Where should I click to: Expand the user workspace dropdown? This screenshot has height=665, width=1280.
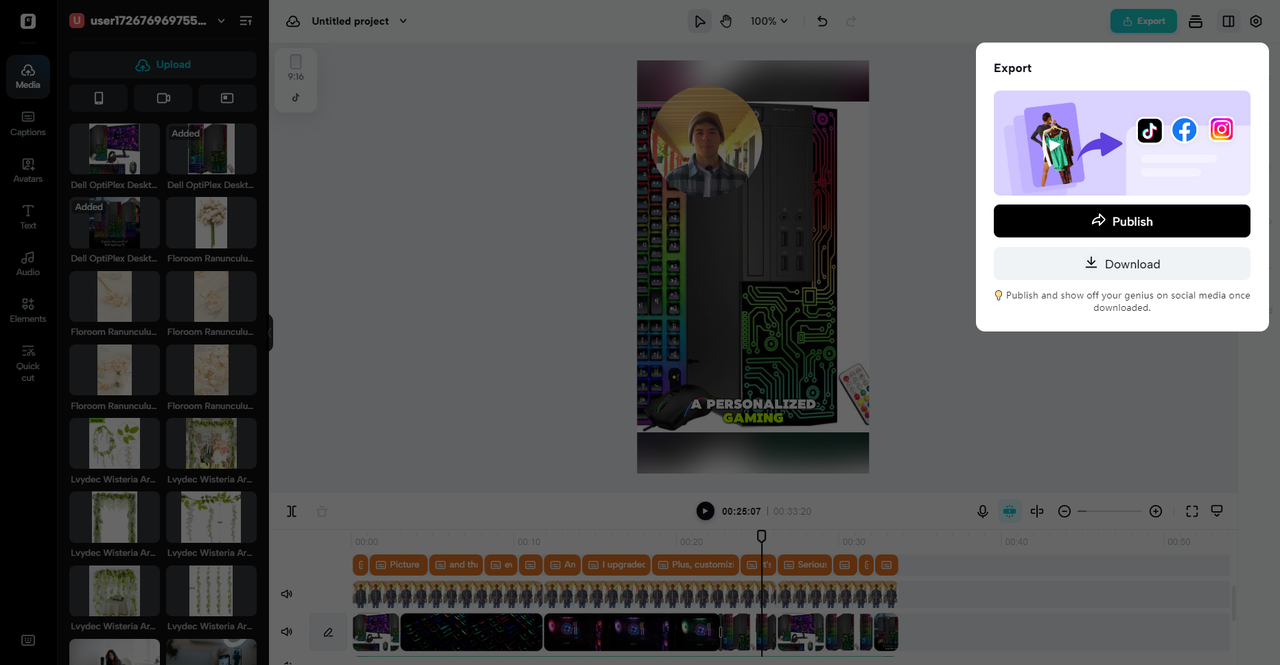click(221, 21)
